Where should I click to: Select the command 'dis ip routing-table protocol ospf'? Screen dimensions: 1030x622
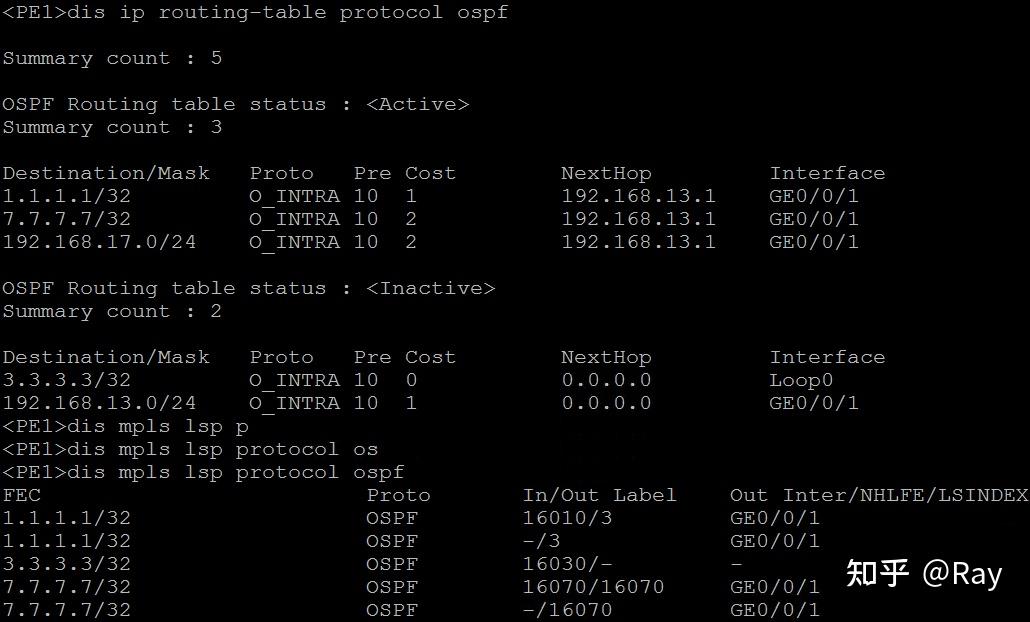pyautogui.click(x=290, y=12)
